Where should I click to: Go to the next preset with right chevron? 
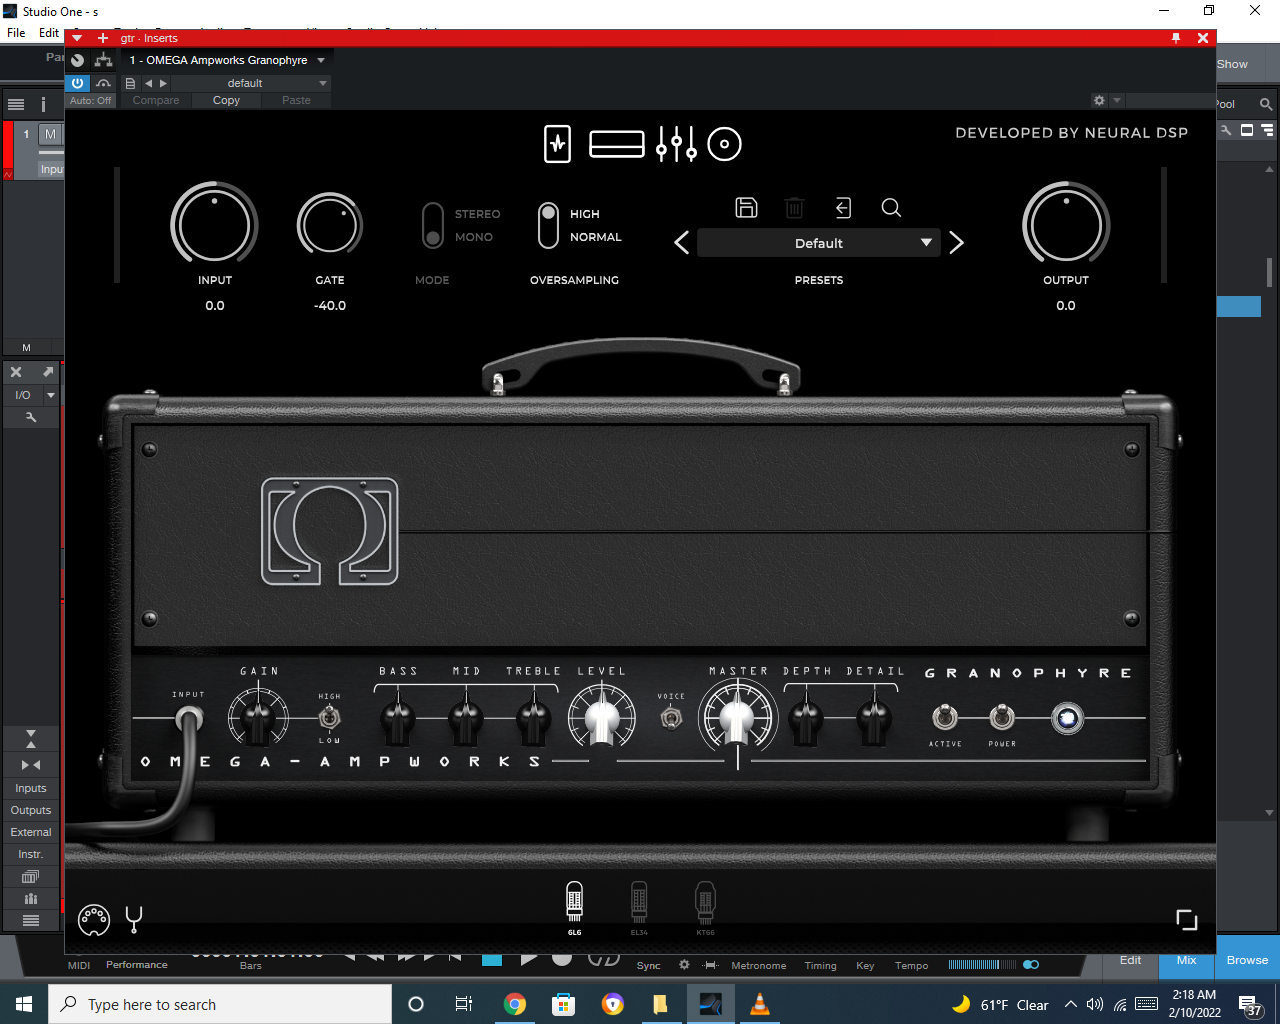pyautogui.click(x=956, y=243)
